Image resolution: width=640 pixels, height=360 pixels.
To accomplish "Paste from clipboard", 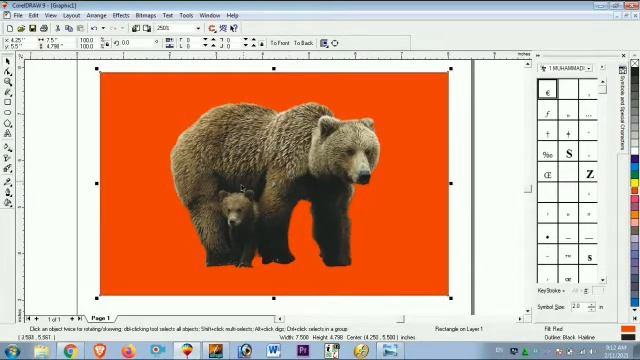I will (80, 28).
